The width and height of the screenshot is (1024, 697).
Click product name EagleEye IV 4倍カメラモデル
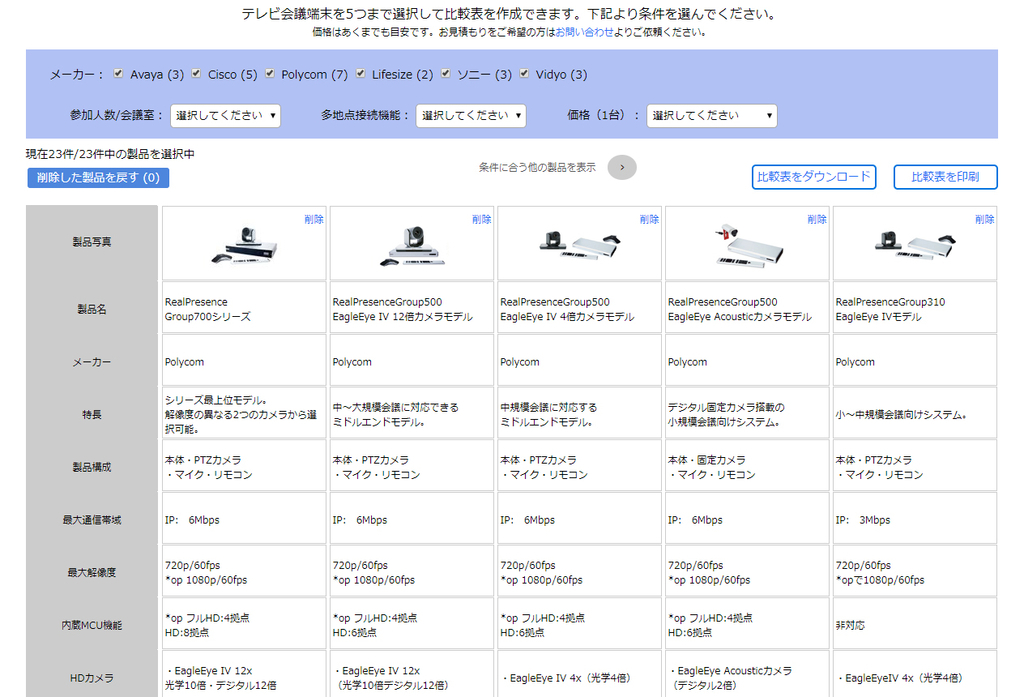click(x=567, y=309)
